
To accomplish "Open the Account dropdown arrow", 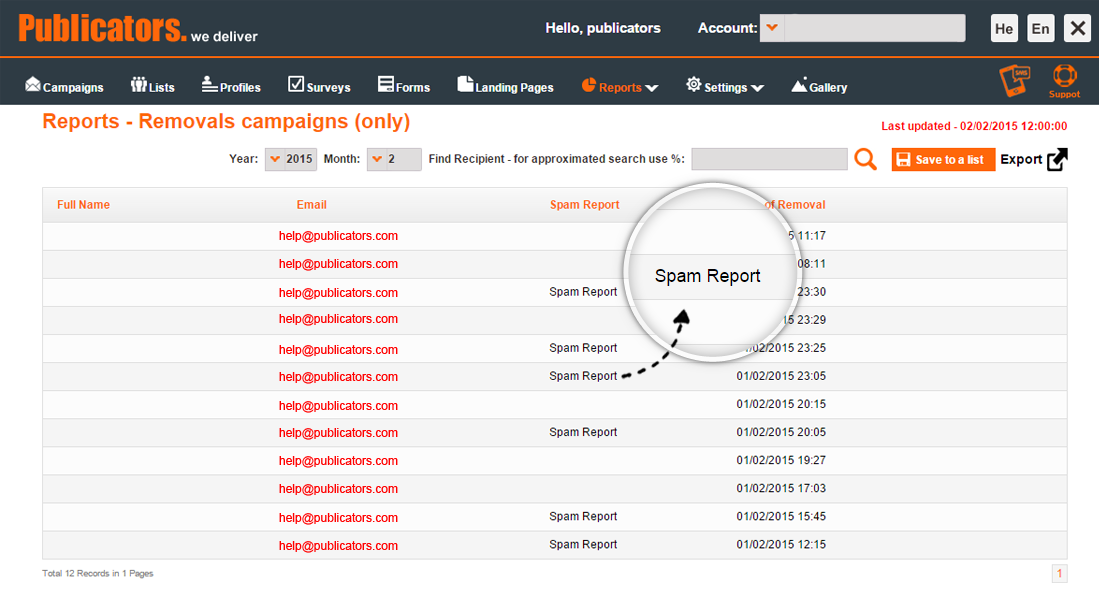I will (x=772, y=28).
